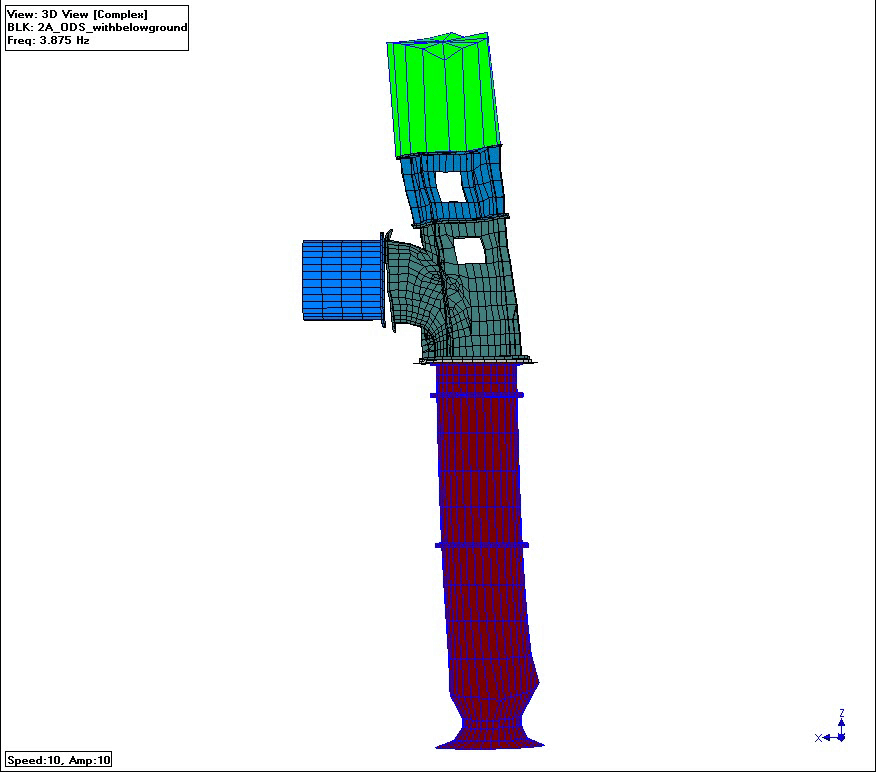876x772 pixels.
Task: Click the 'View: 3D View [Complex]' label
Action: pyautogui.click(x=77, y=15)
